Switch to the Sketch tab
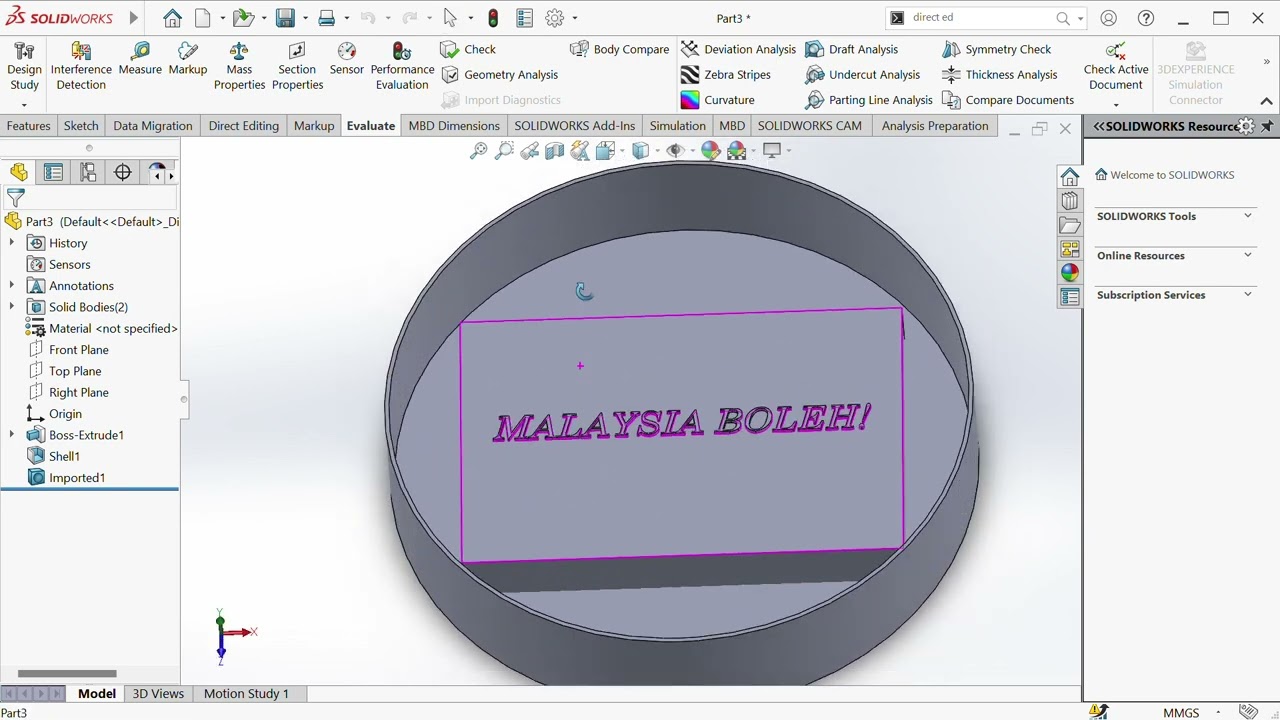1280x720 pixels. coord(81,126)
